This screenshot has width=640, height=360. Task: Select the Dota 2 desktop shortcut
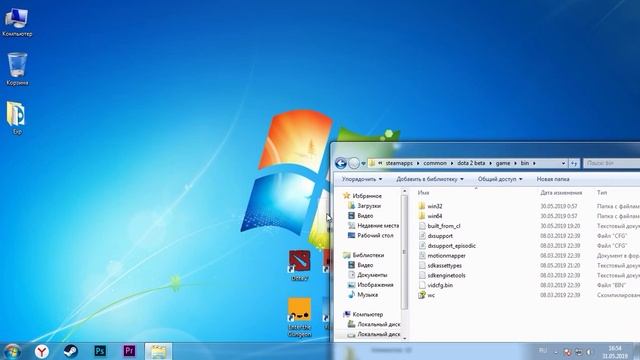tap(300, 265)
